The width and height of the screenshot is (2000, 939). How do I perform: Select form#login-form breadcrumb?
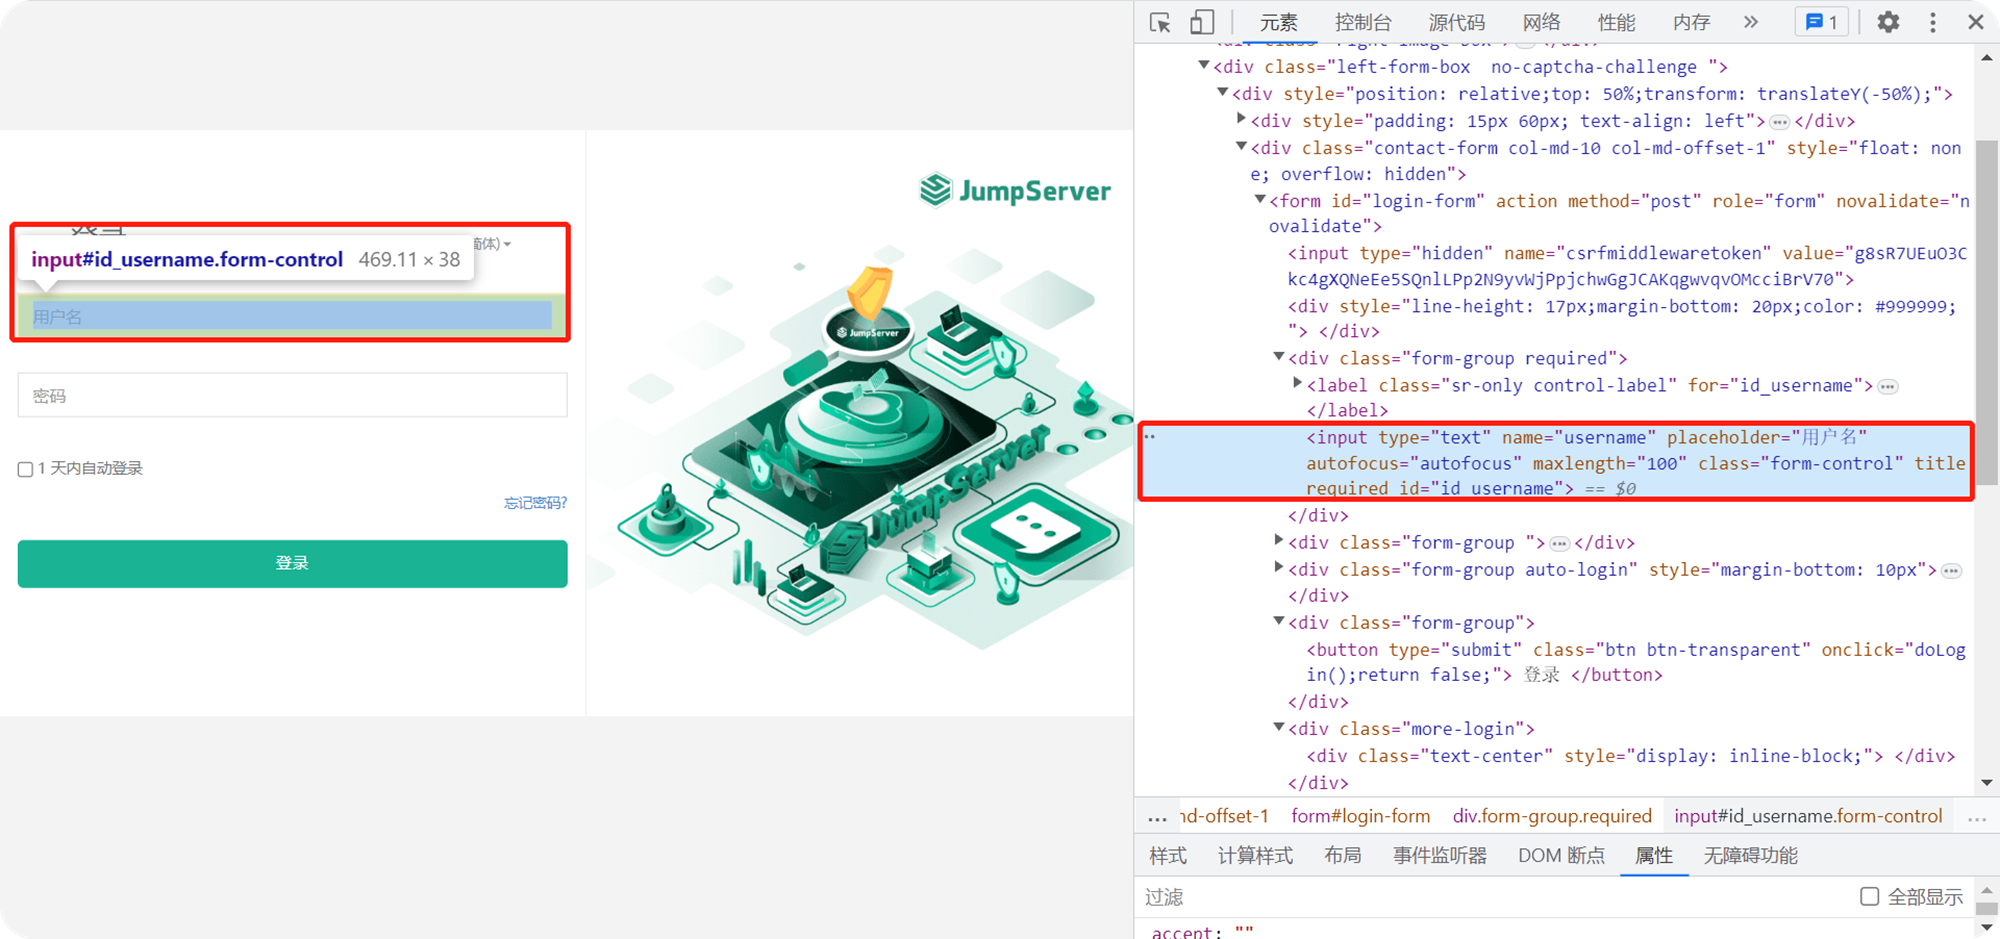[x=1361, y=816]
